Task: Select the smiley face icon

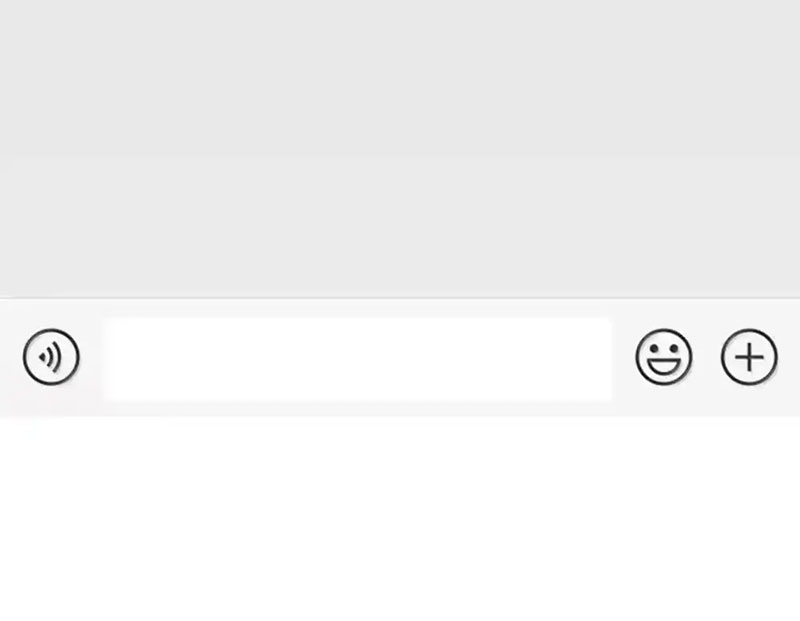Action: click(664, 357)
